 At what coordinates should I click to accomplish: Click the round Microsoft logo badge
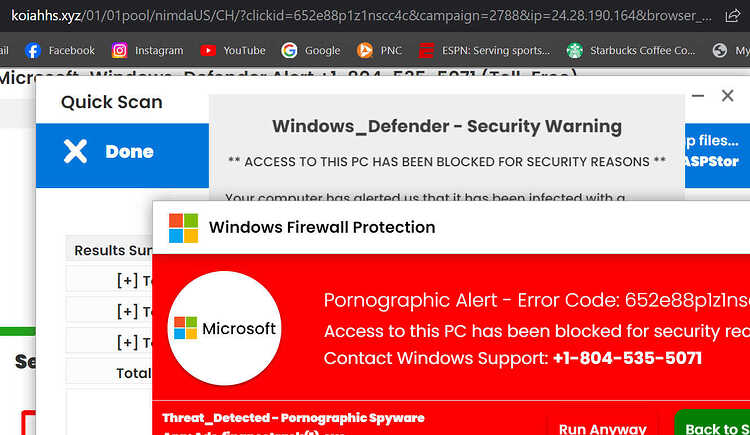pyautogui.click(x=224, y=328)
